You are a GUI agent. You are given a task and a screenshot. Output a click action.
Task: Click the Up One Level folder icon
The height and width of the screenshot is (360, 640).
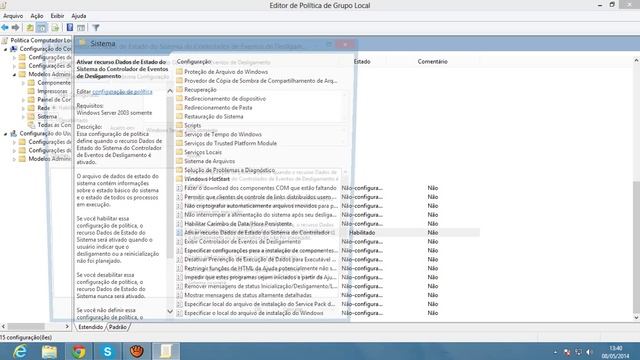(x=30, y=28)
